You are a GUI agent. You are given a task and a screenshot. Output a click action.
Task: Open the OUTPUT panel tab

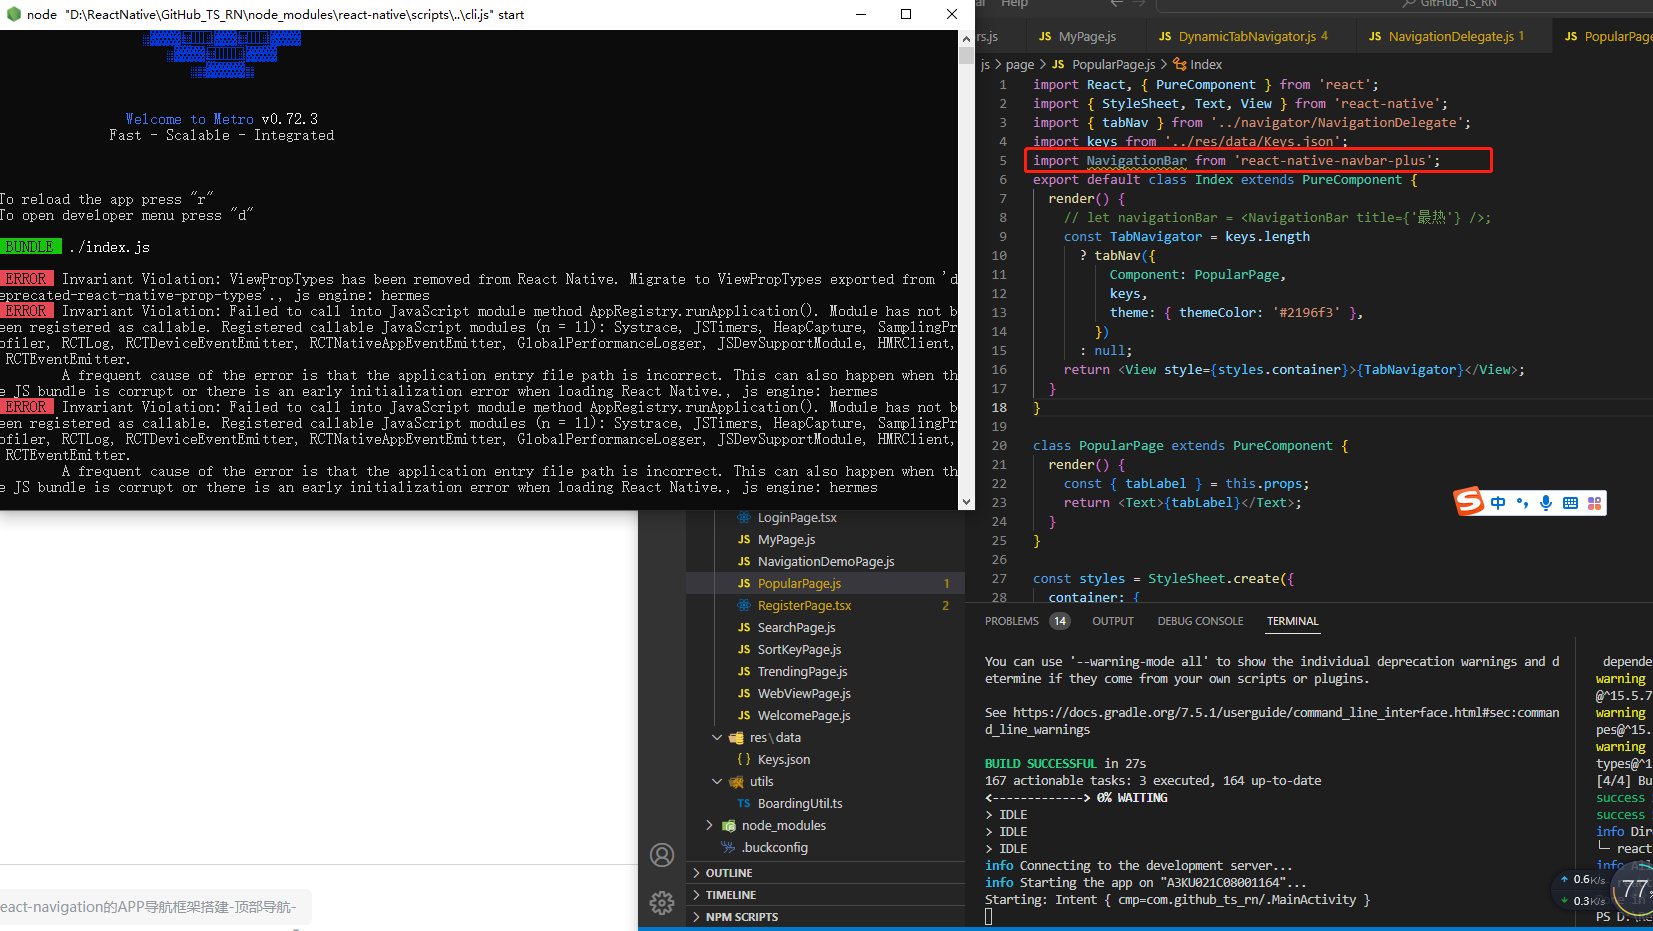click(1113, 621)
